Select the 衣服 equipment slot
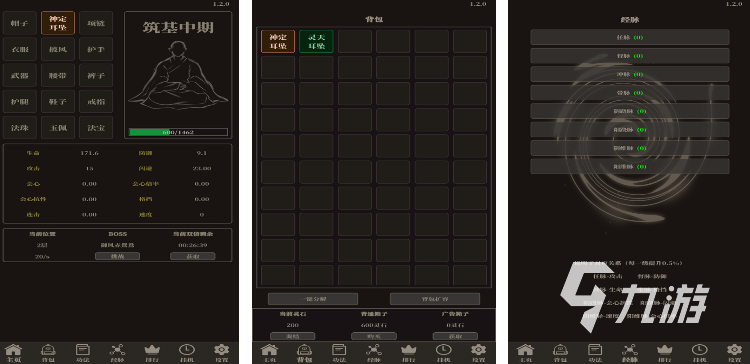Image resolution: width=750 pixels, height=364 pixels. point(20,49)
